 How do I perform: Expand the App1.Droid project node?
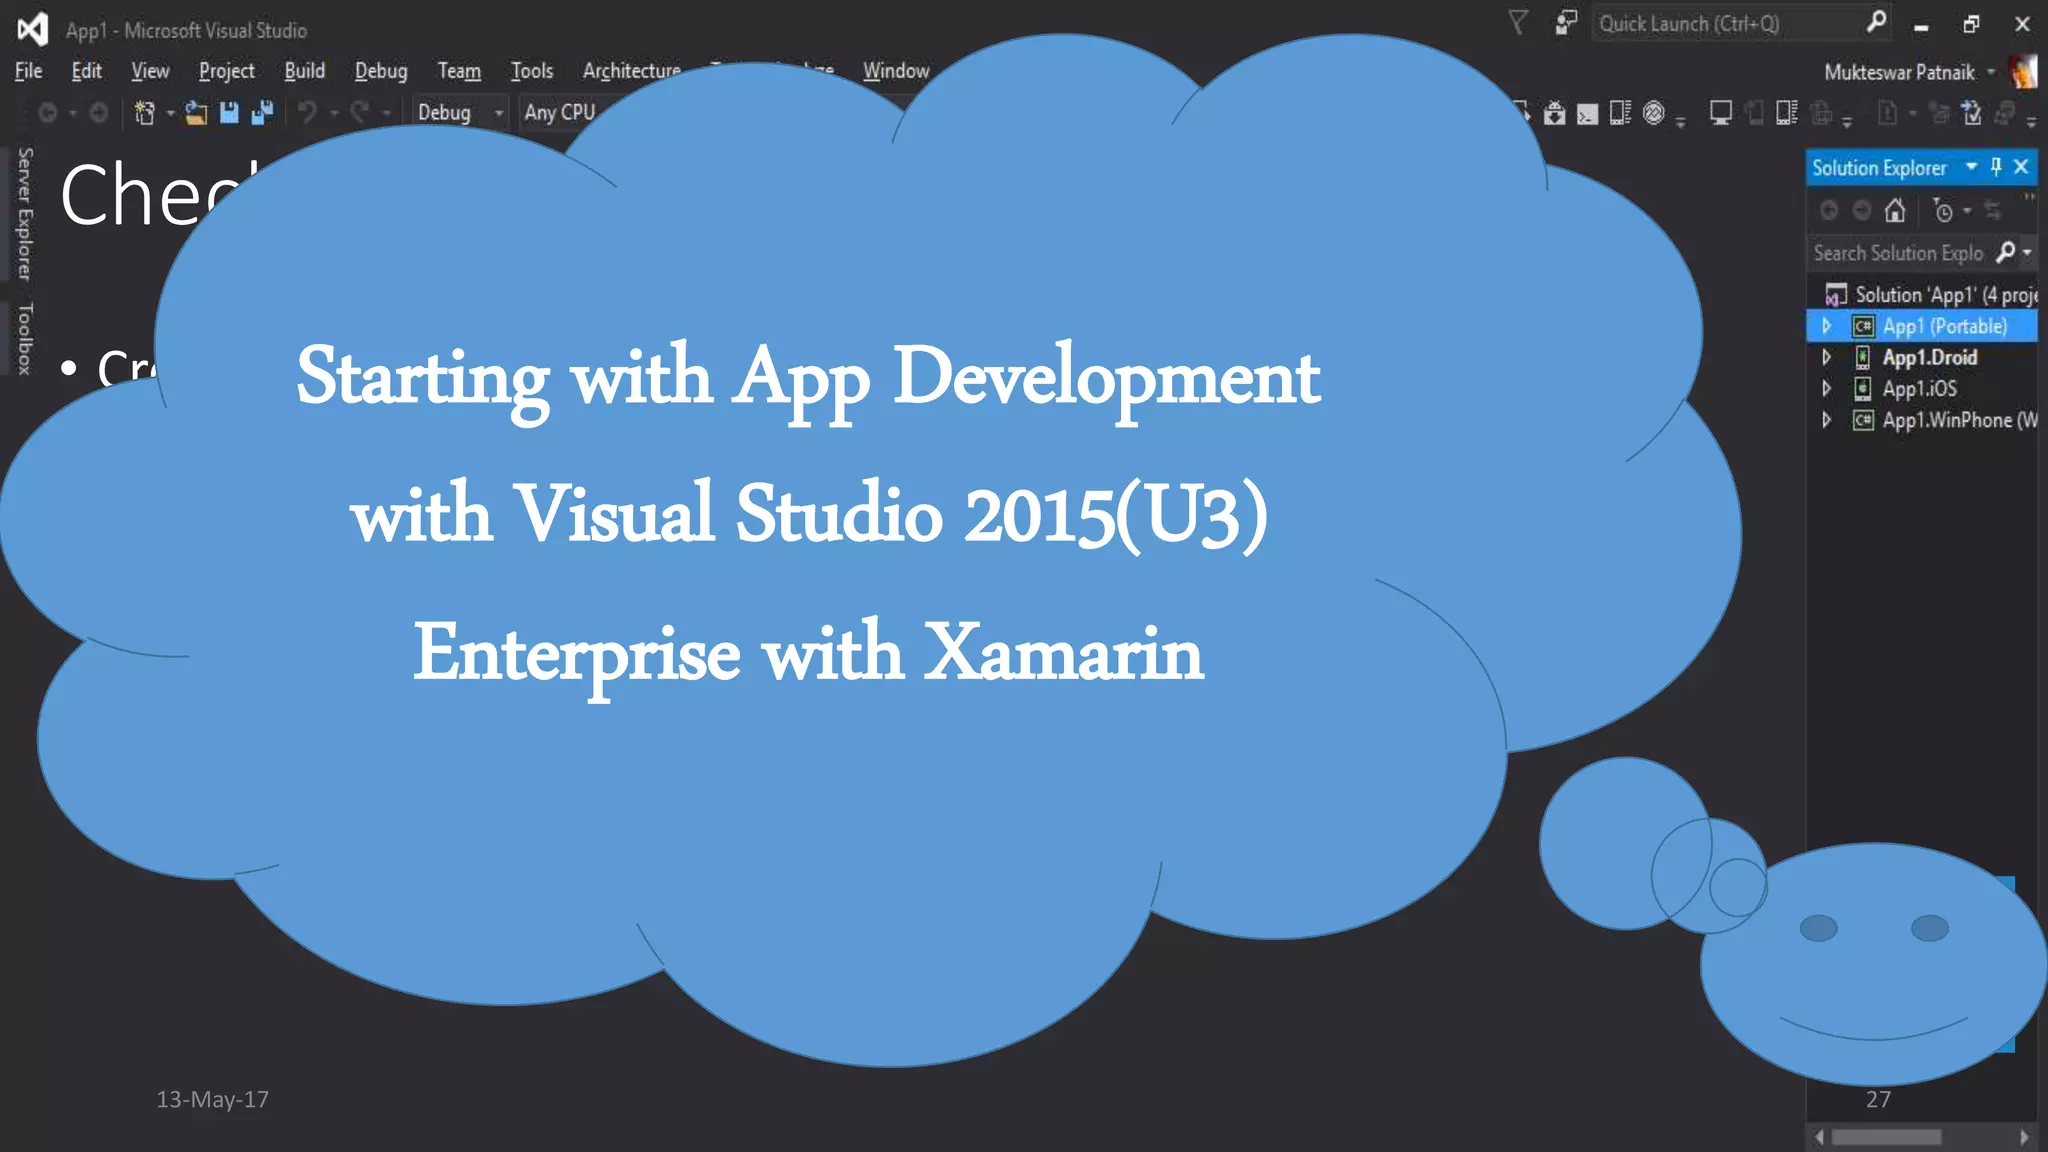tap(1826, 357)
